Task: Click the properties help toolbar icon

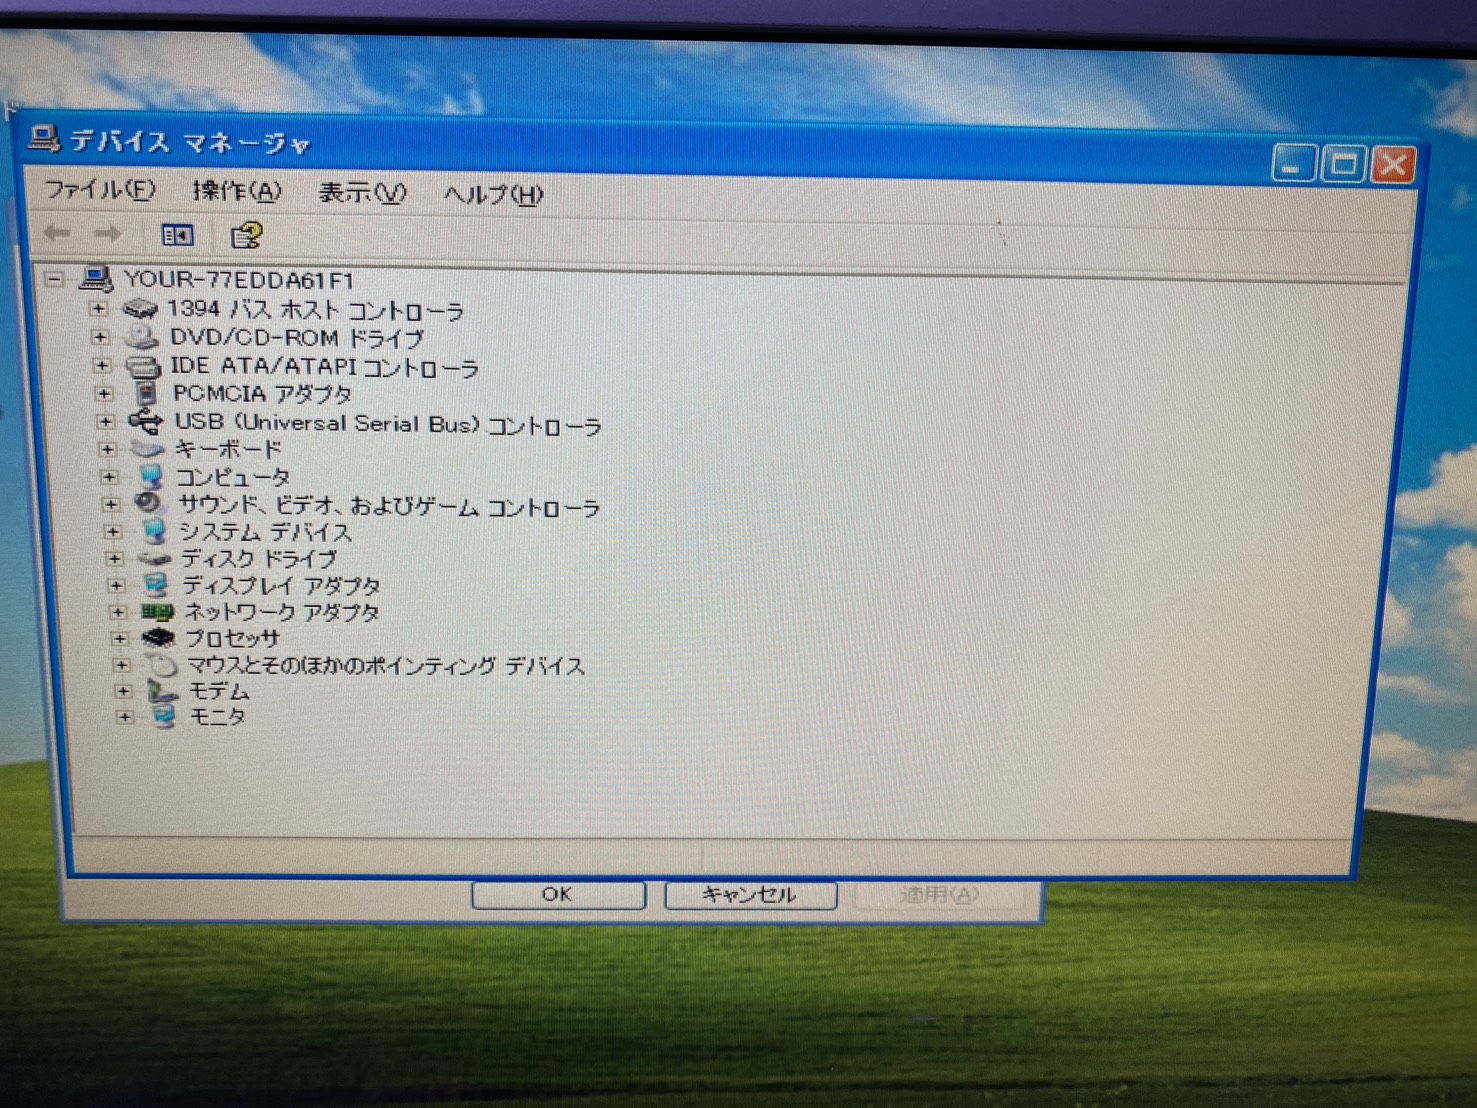Action: [x=245, y=236]
